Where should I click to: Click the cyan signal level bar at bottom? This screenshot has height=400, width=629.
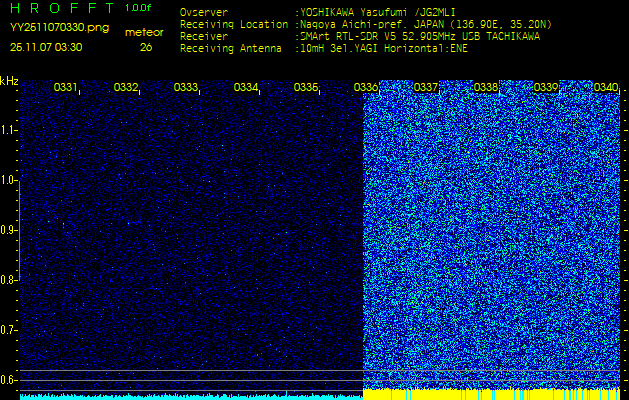pos(191,397)
